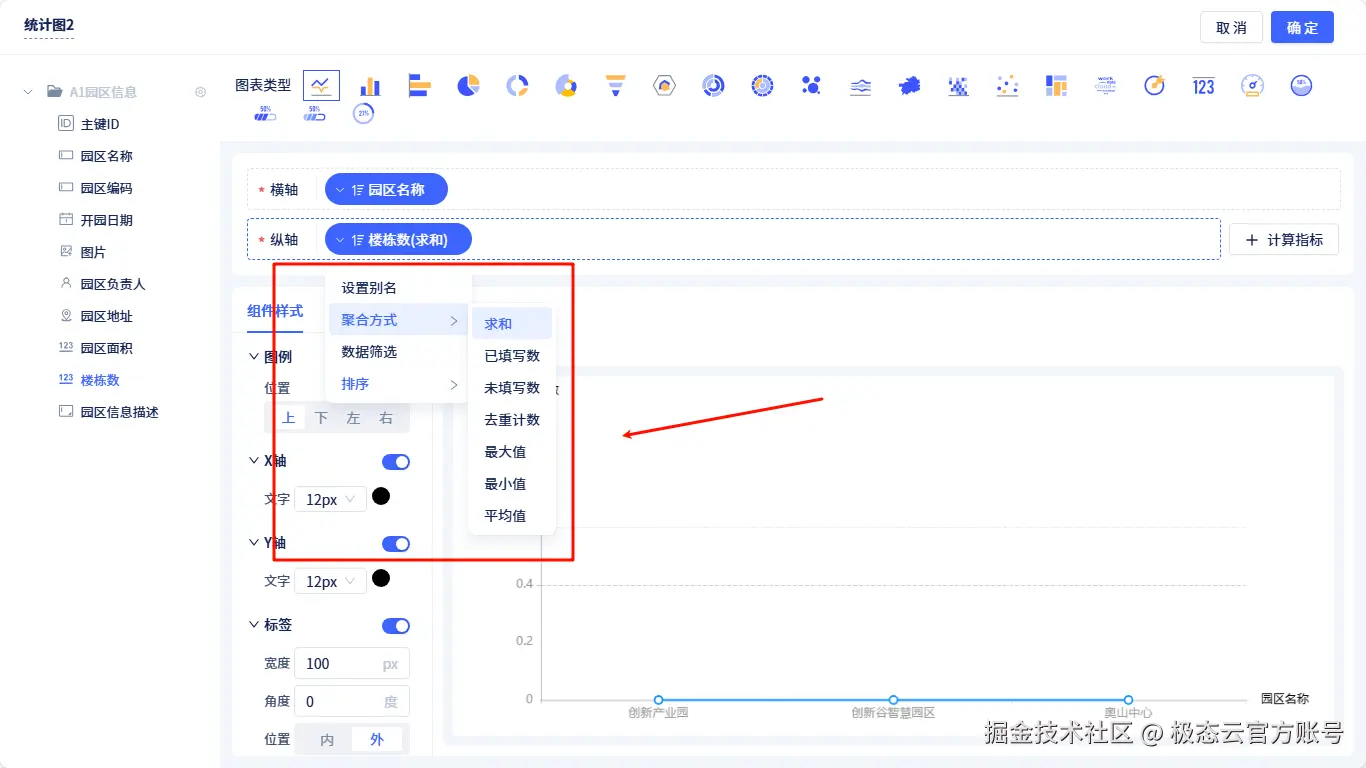The height and width of the screenshot is (768, 1366).
Task: Toggle the 标签 switch
Action: (x=396, y=626)
